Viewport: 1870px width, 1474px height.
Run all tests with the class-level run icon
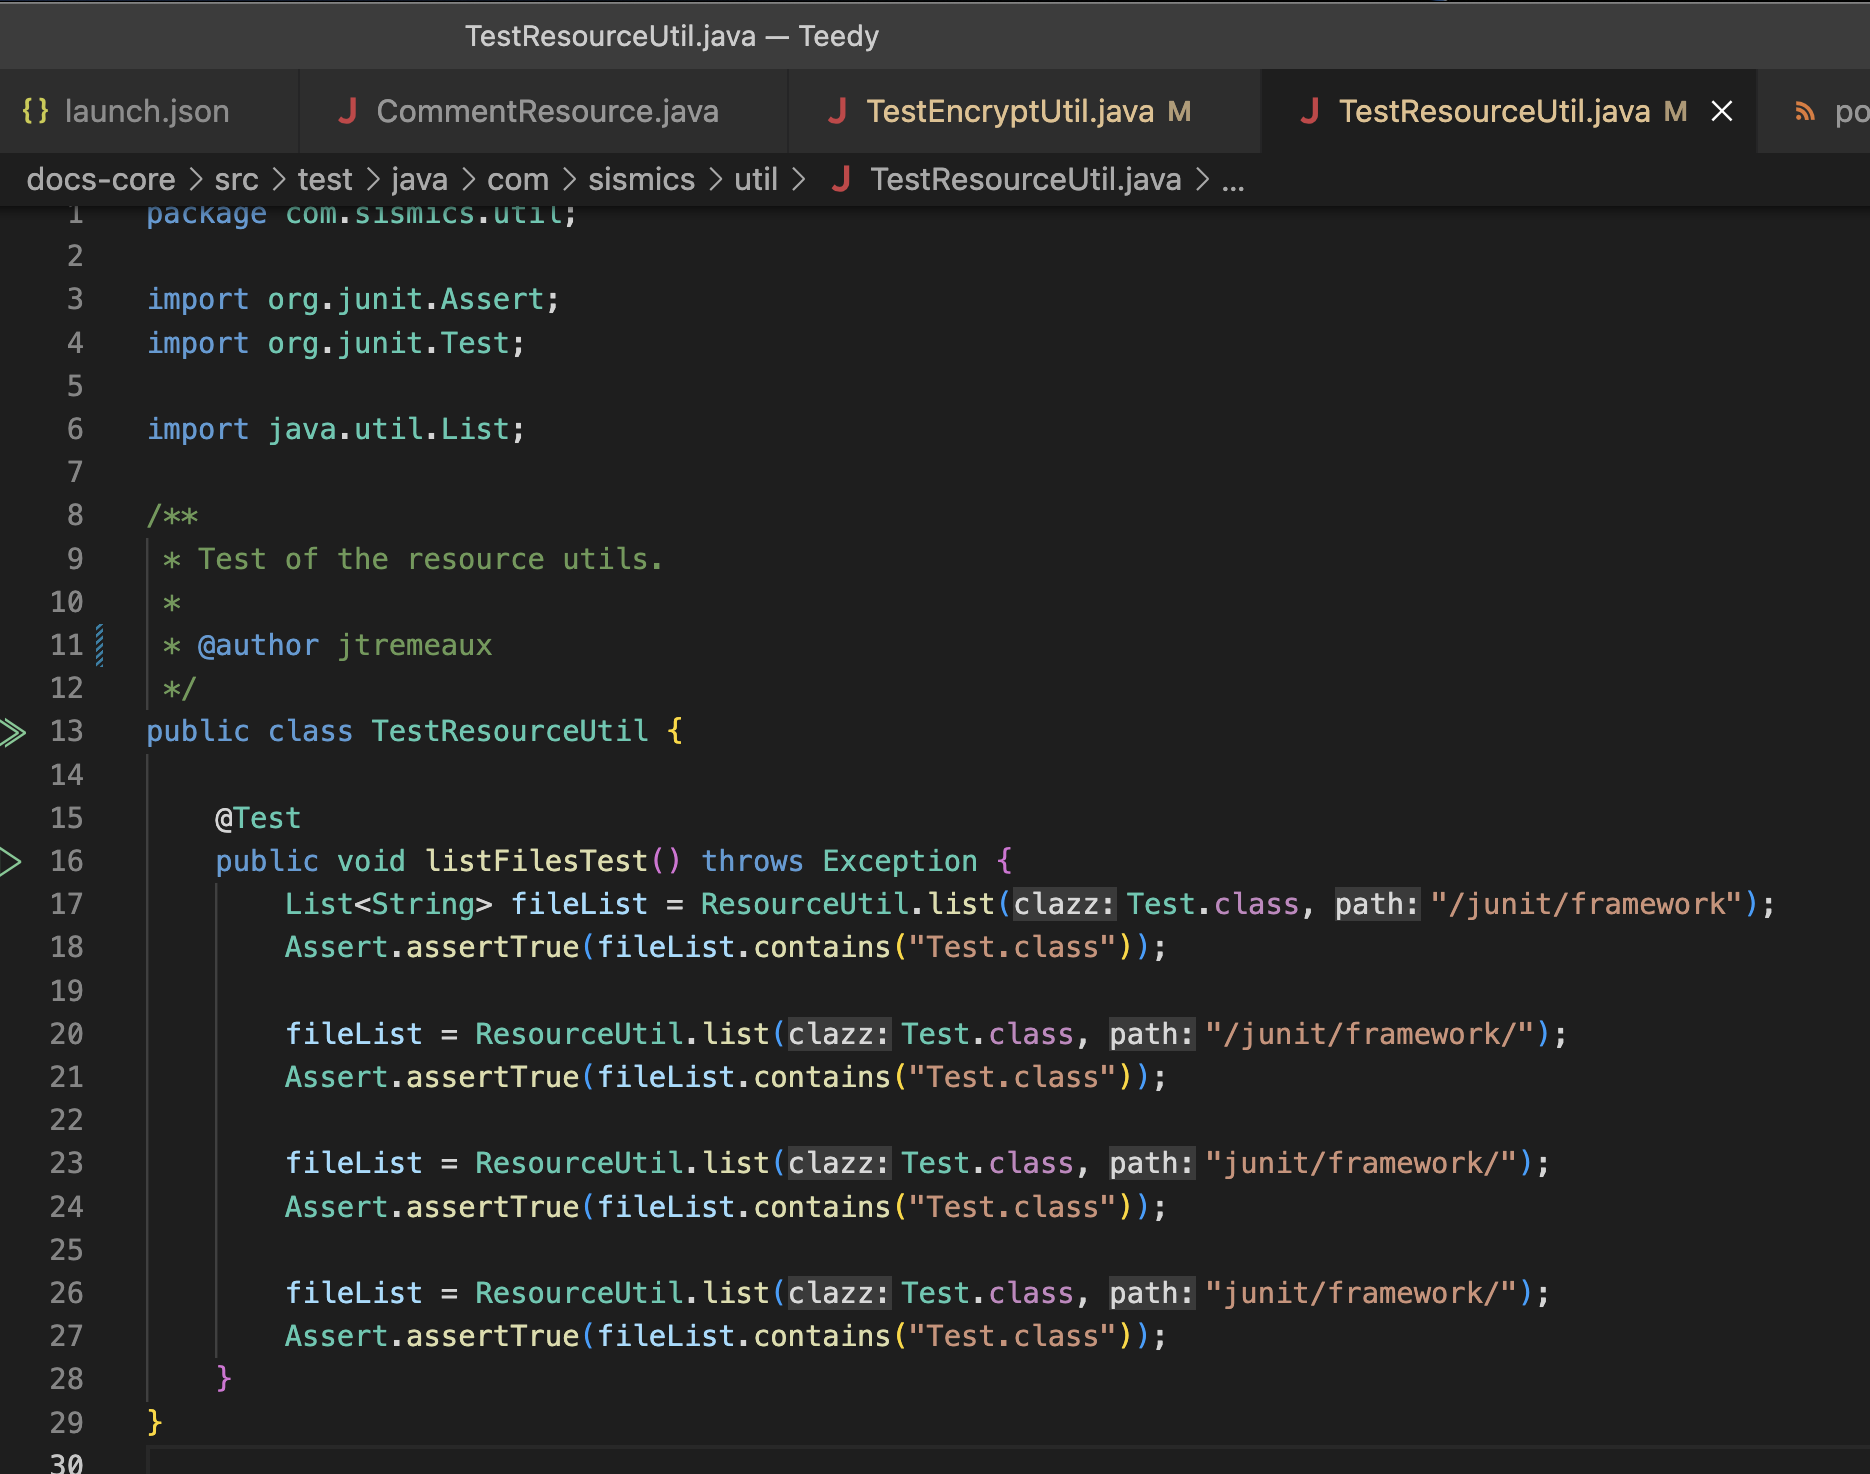coord(12,733)
